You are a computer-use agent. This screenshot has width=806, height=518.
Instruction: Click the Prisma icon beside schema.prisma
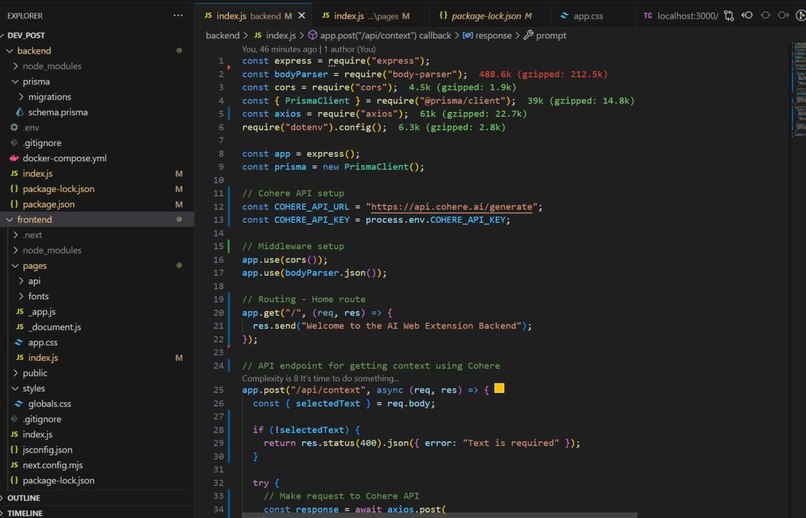[20, 112]
